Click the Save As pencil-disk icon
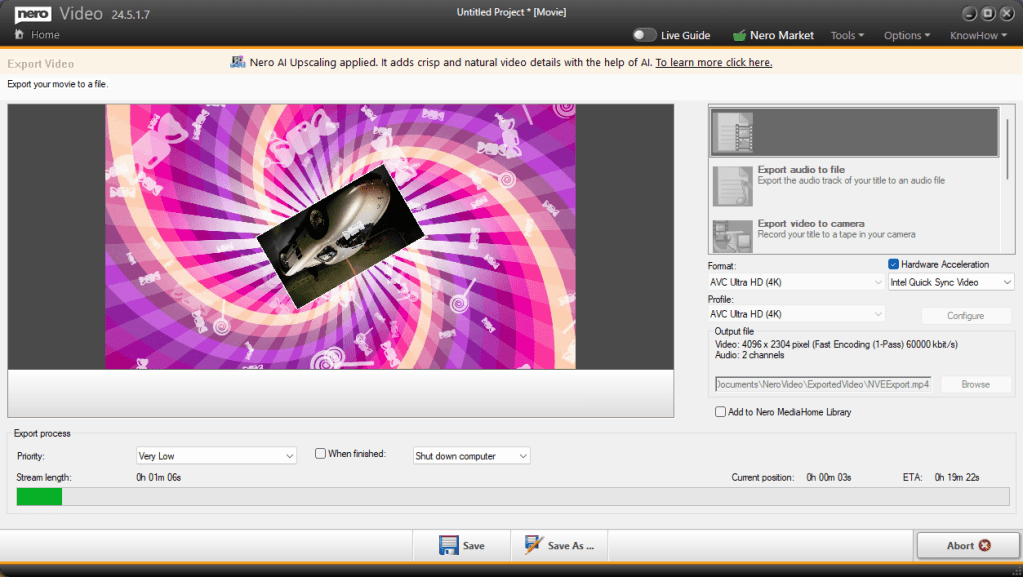1023x577 pixels. coord(534,545)
